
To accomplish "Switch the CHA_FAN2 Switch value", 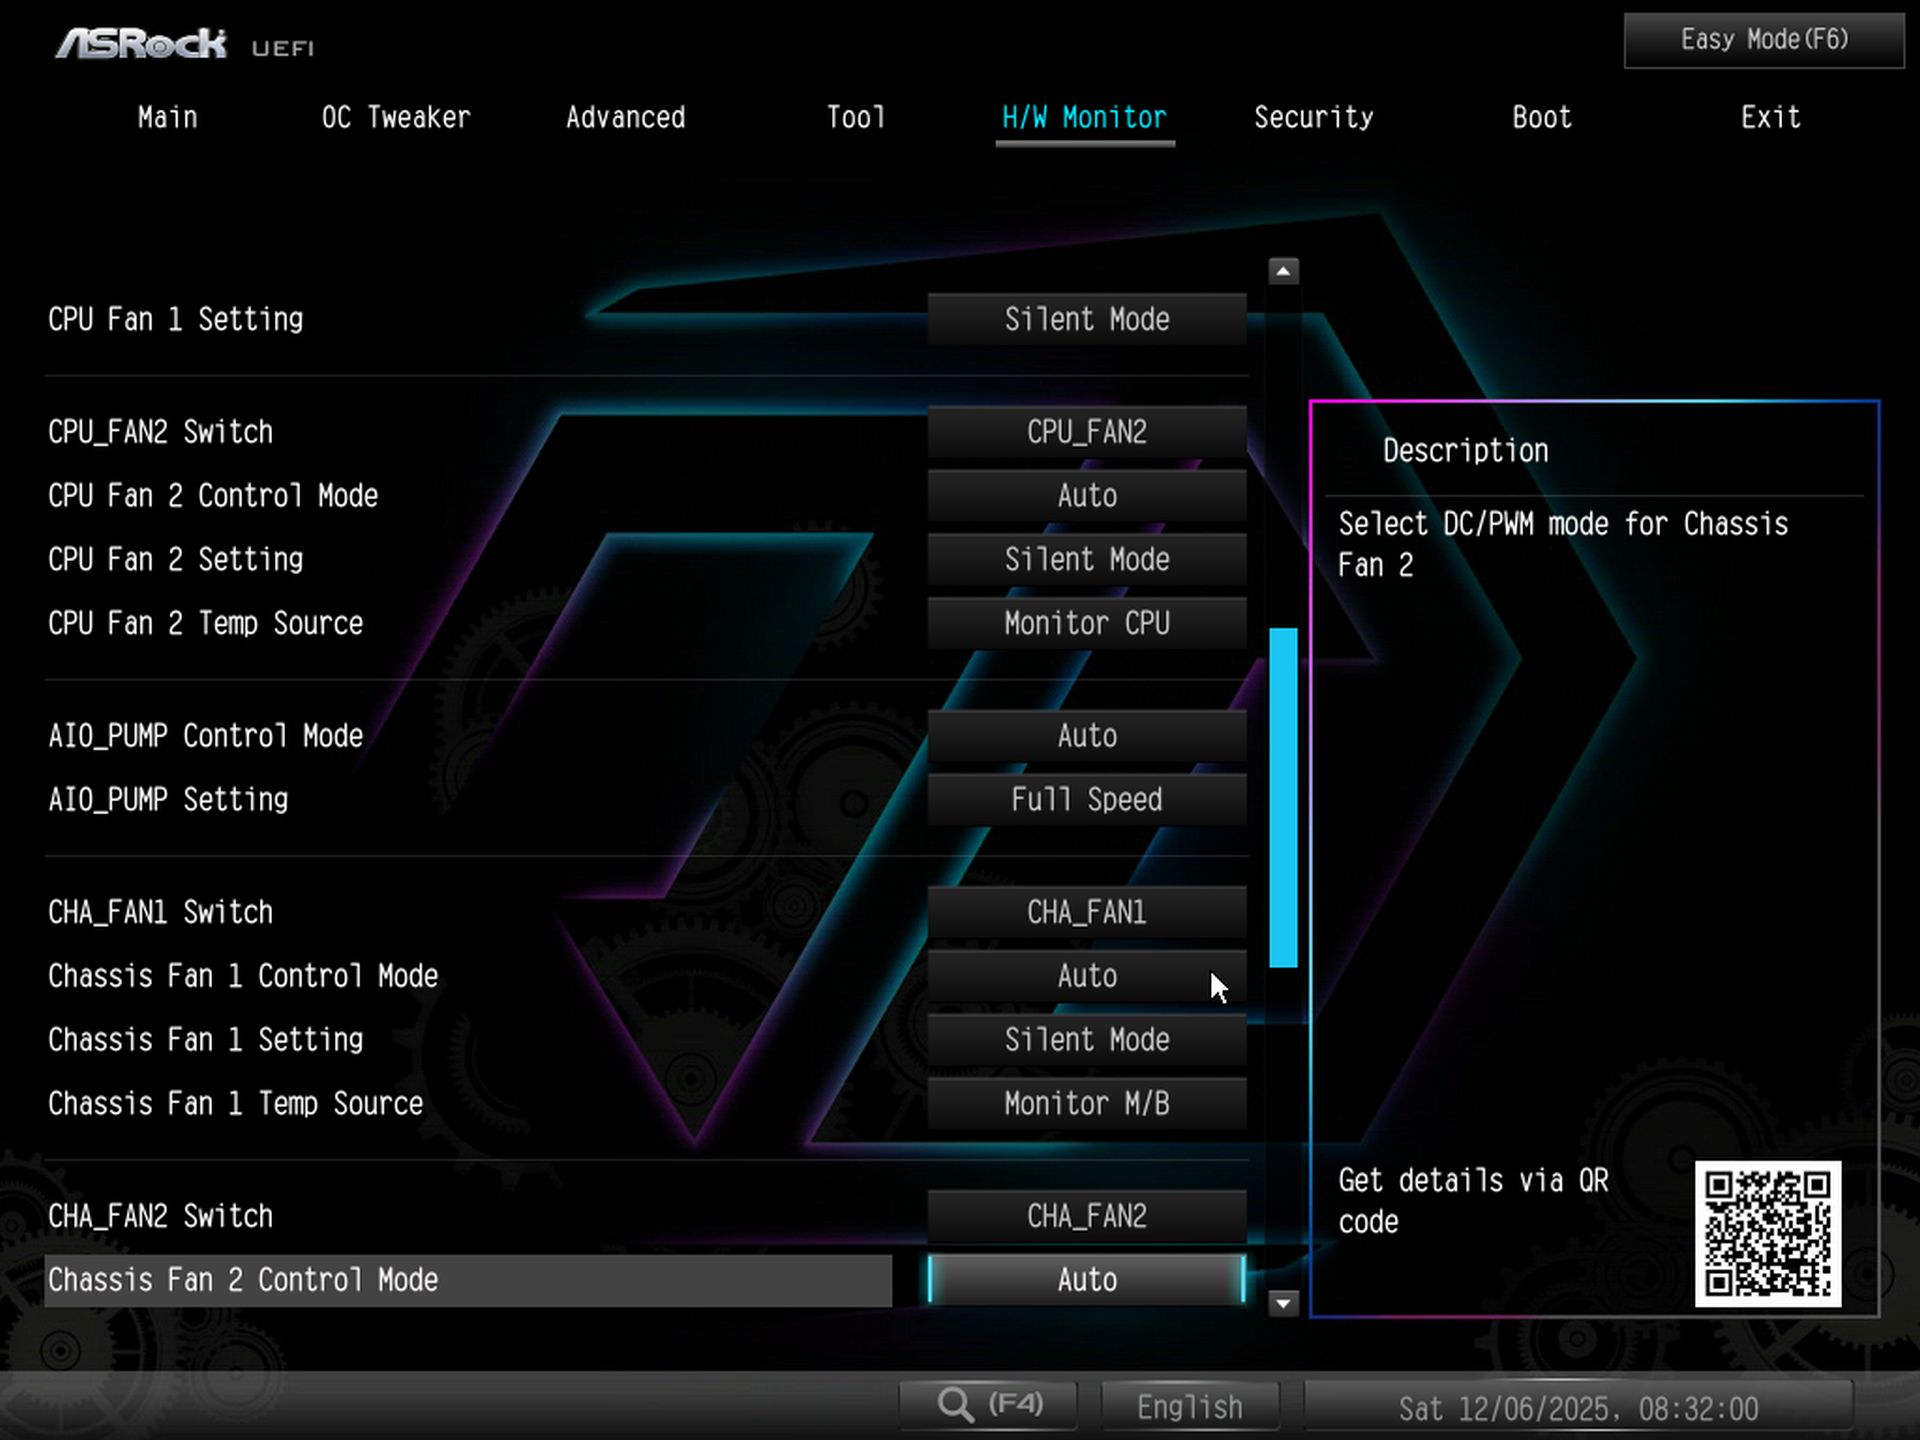I will (1086, 1216).
